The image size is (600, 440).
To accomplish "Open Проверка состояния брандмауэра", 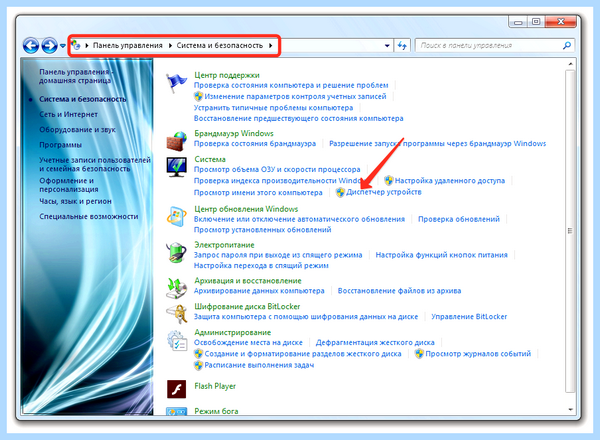I will tap(255, 143).
